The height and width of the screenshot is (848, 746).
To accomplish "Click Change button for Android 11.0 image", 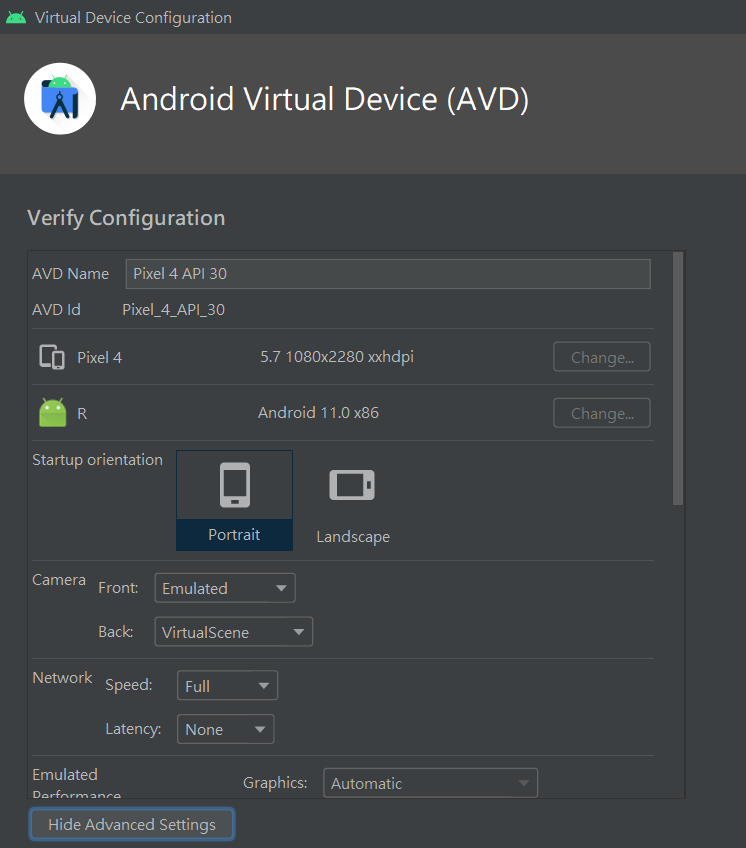I will pyautogui.click(x=602, y=413).
